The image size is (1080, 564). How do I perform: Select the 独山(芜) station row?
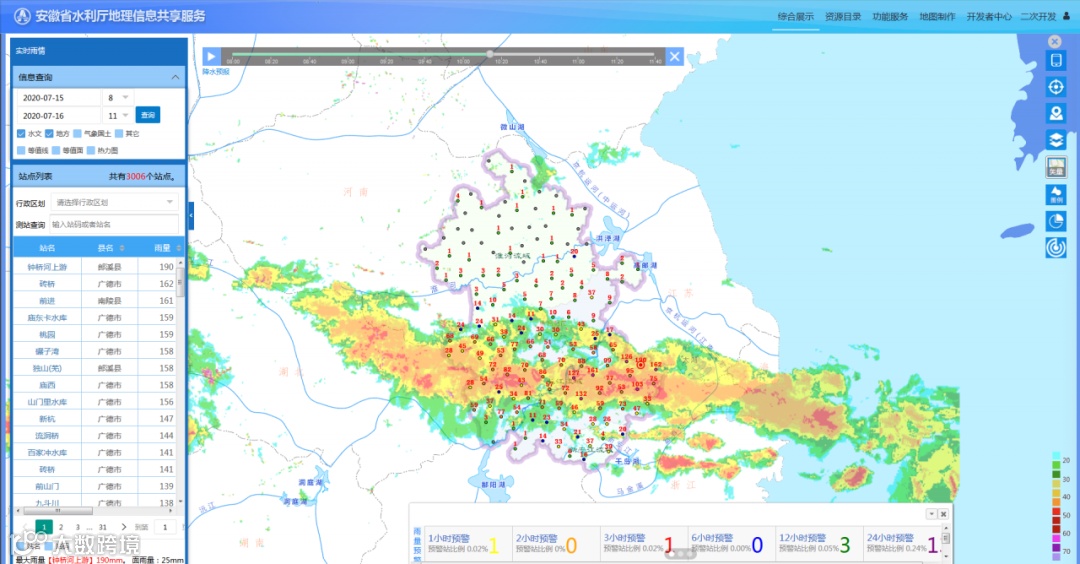coord(94,368)
